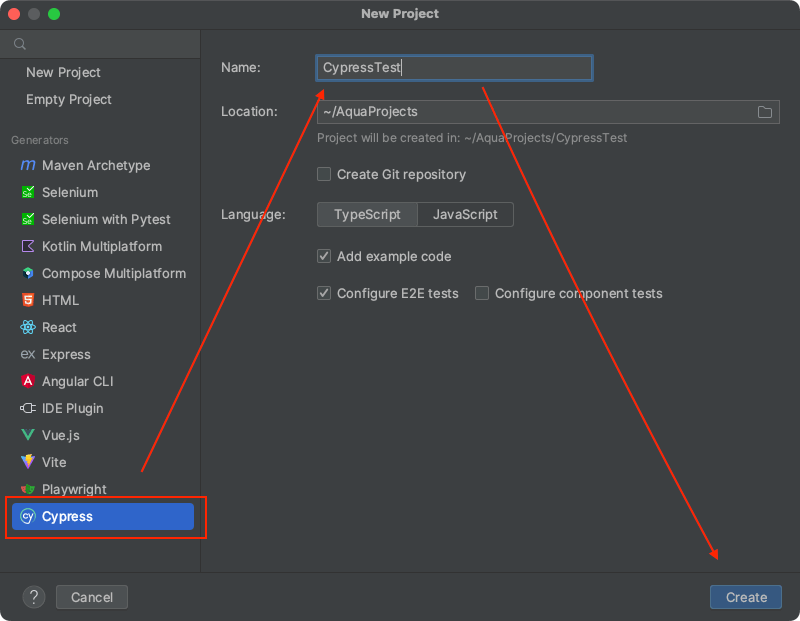Click the IDE Plugin plug icon

(28, 408)
